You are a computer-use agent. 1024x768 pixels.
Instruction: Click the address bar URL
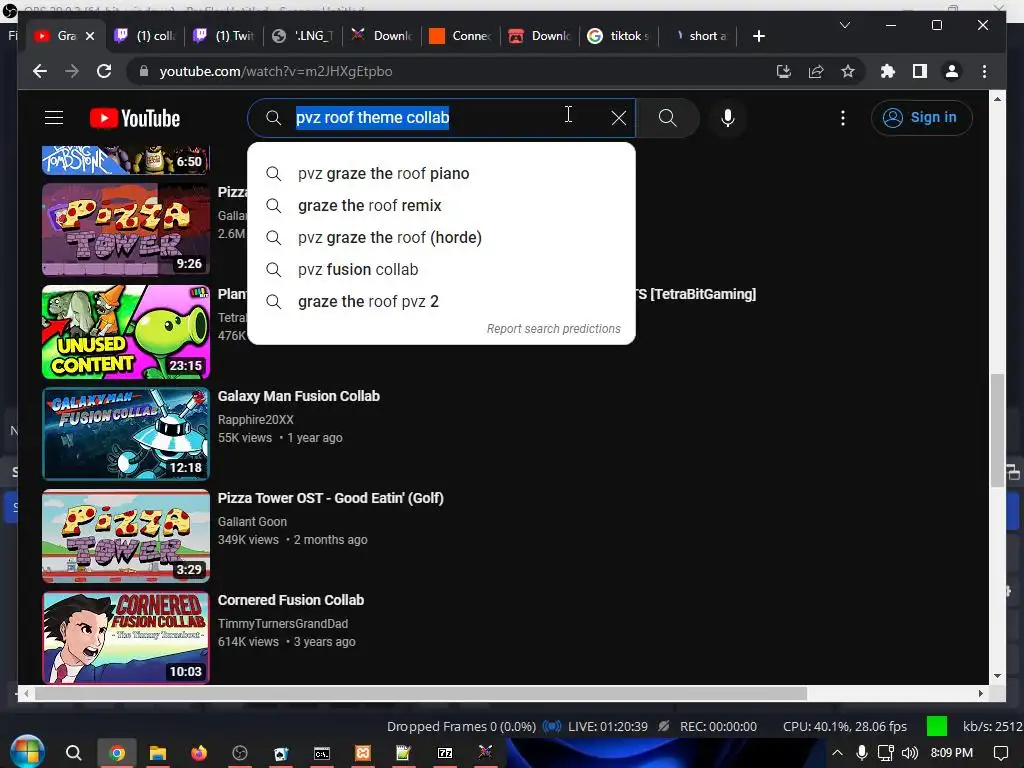coord(276,71)
